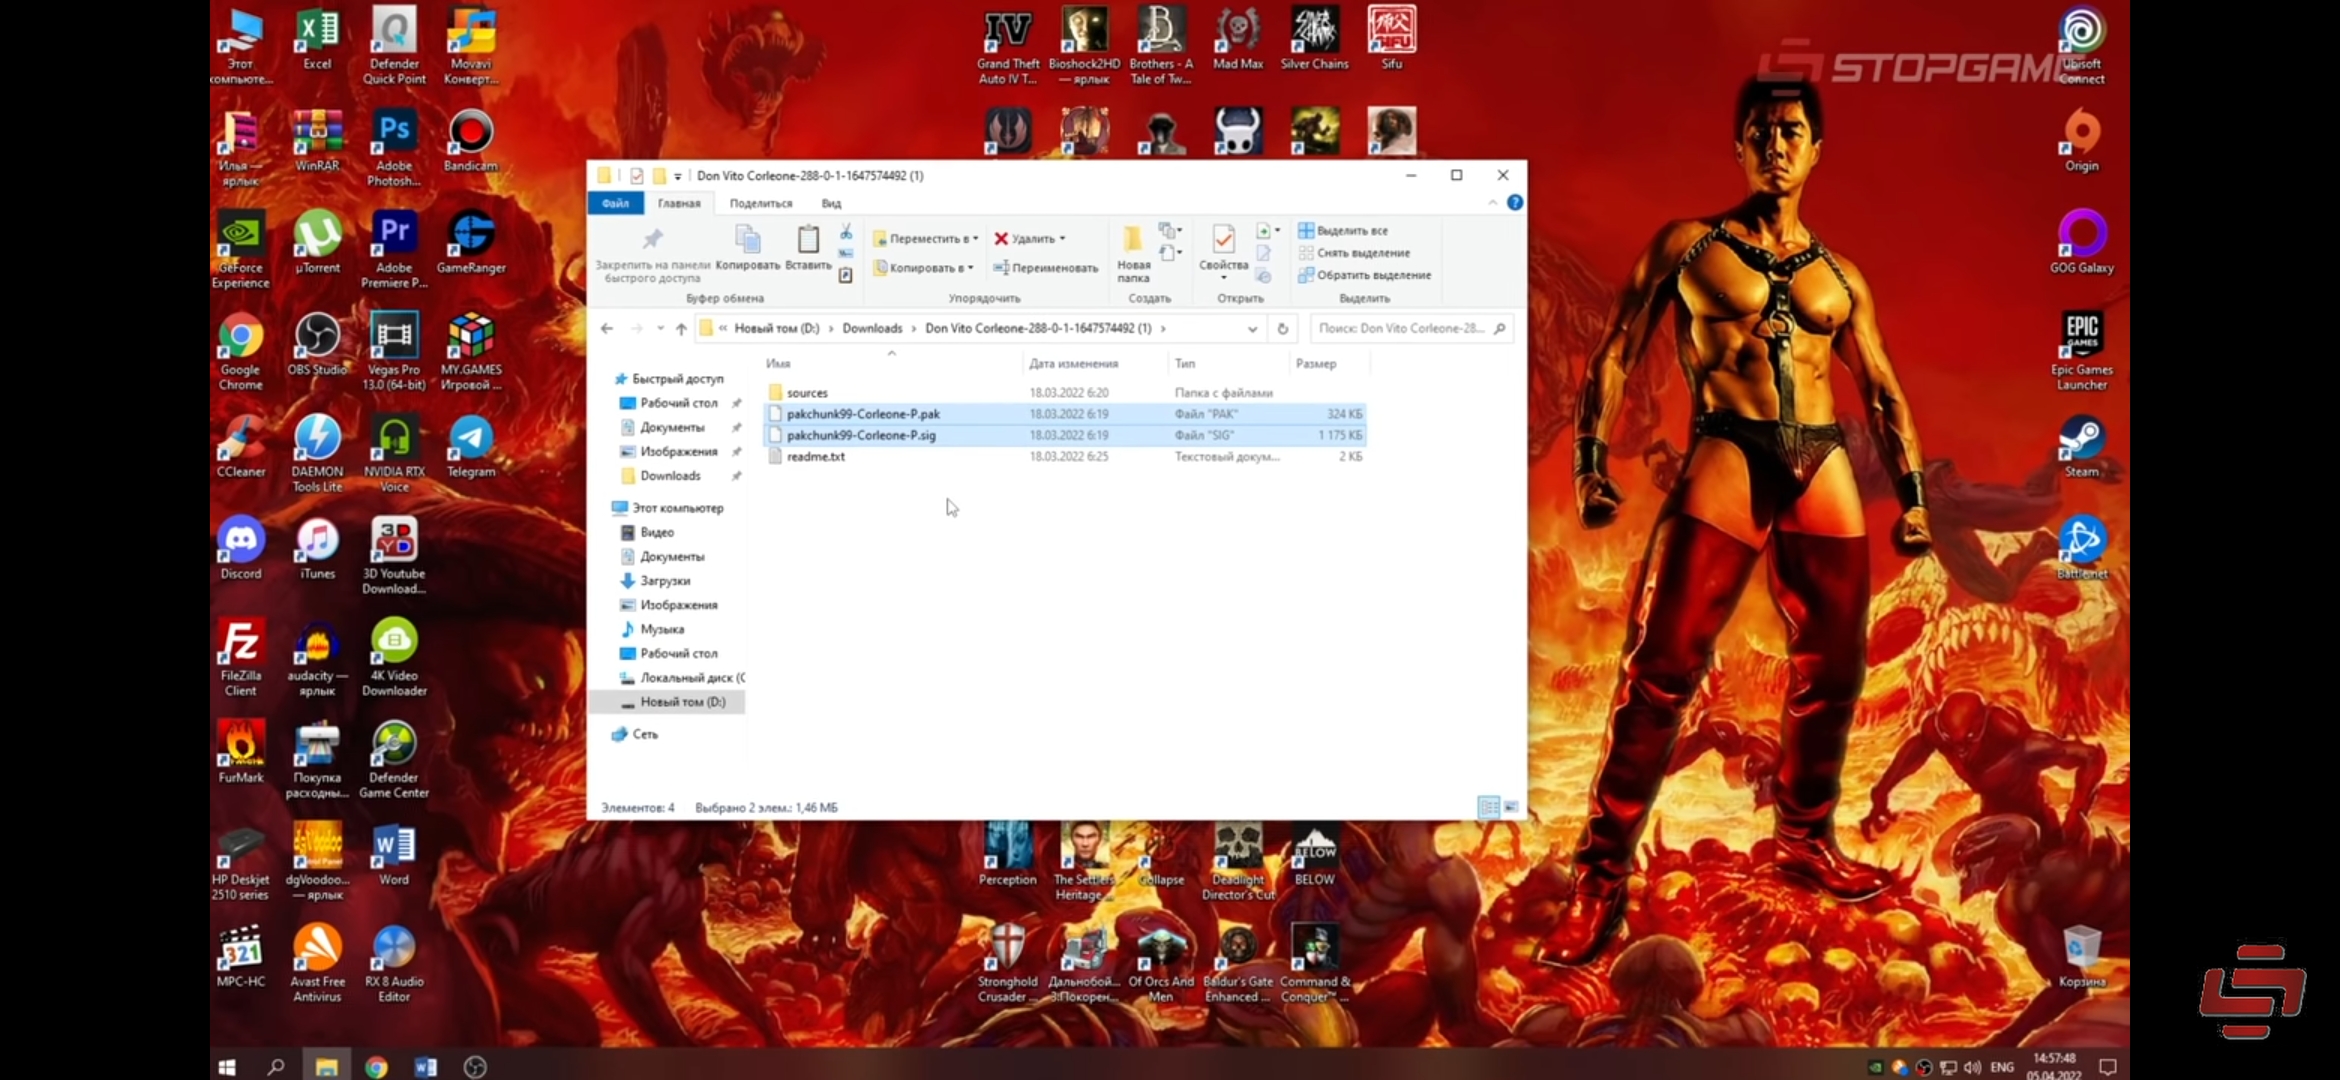This screenshot has width=2340, height=1080.
Task: Expand the address bar history dropdown chevron
Action: tap(1252, 328)
